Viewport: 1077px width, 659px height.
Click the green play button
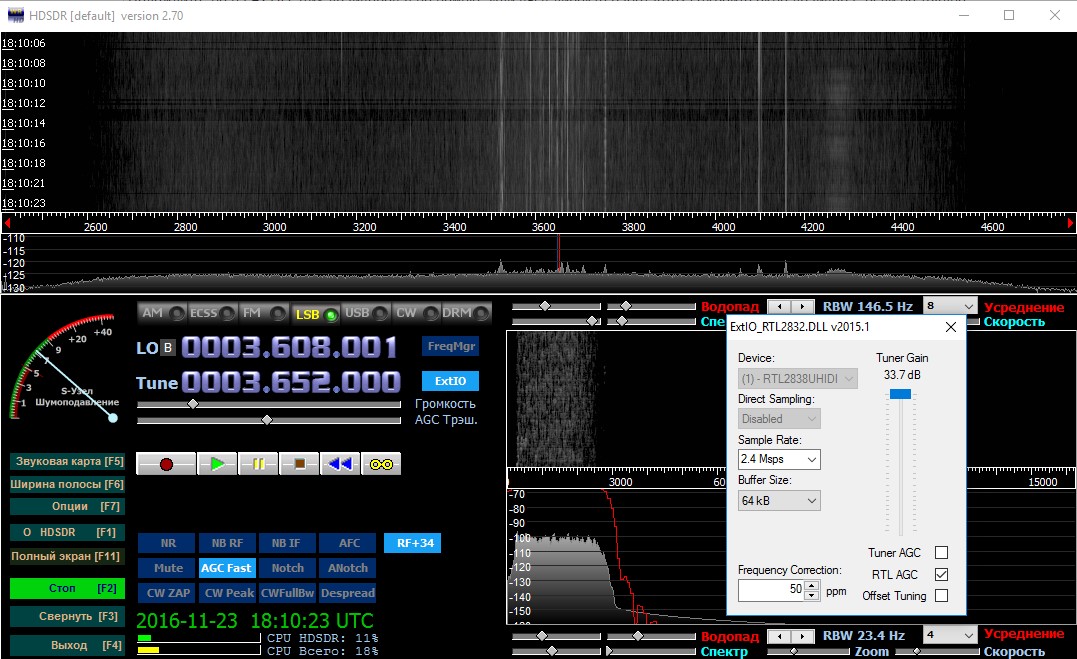(217, 464)
